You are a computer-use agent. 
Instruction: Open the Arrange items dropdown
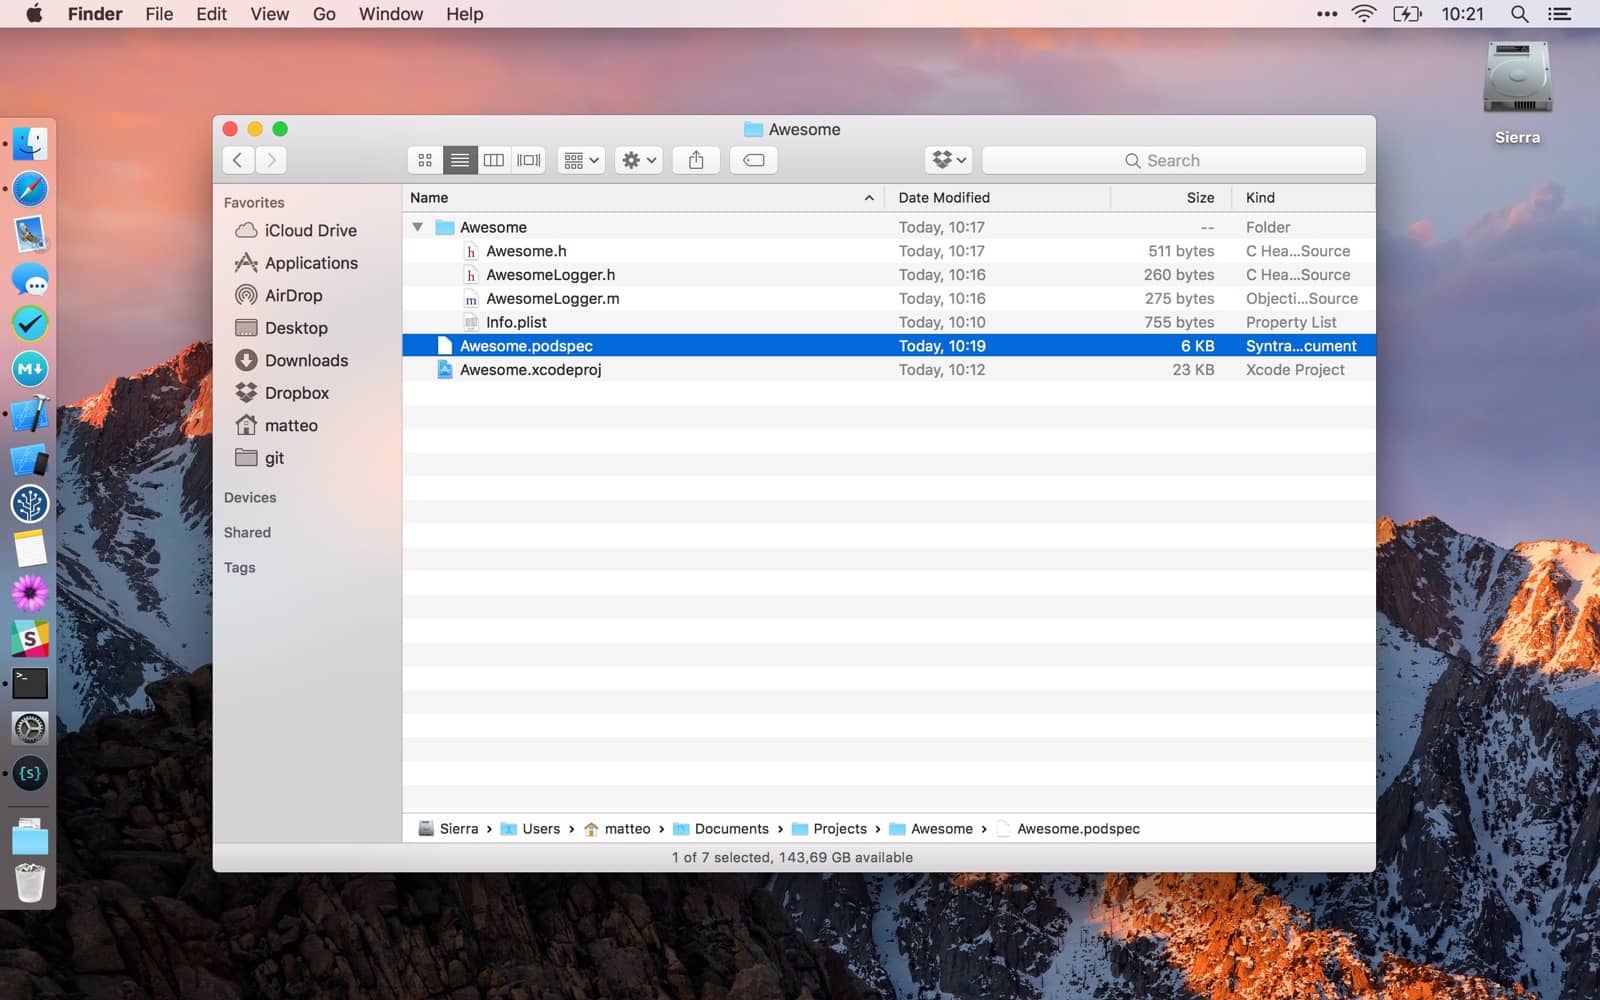click(581, 160)
